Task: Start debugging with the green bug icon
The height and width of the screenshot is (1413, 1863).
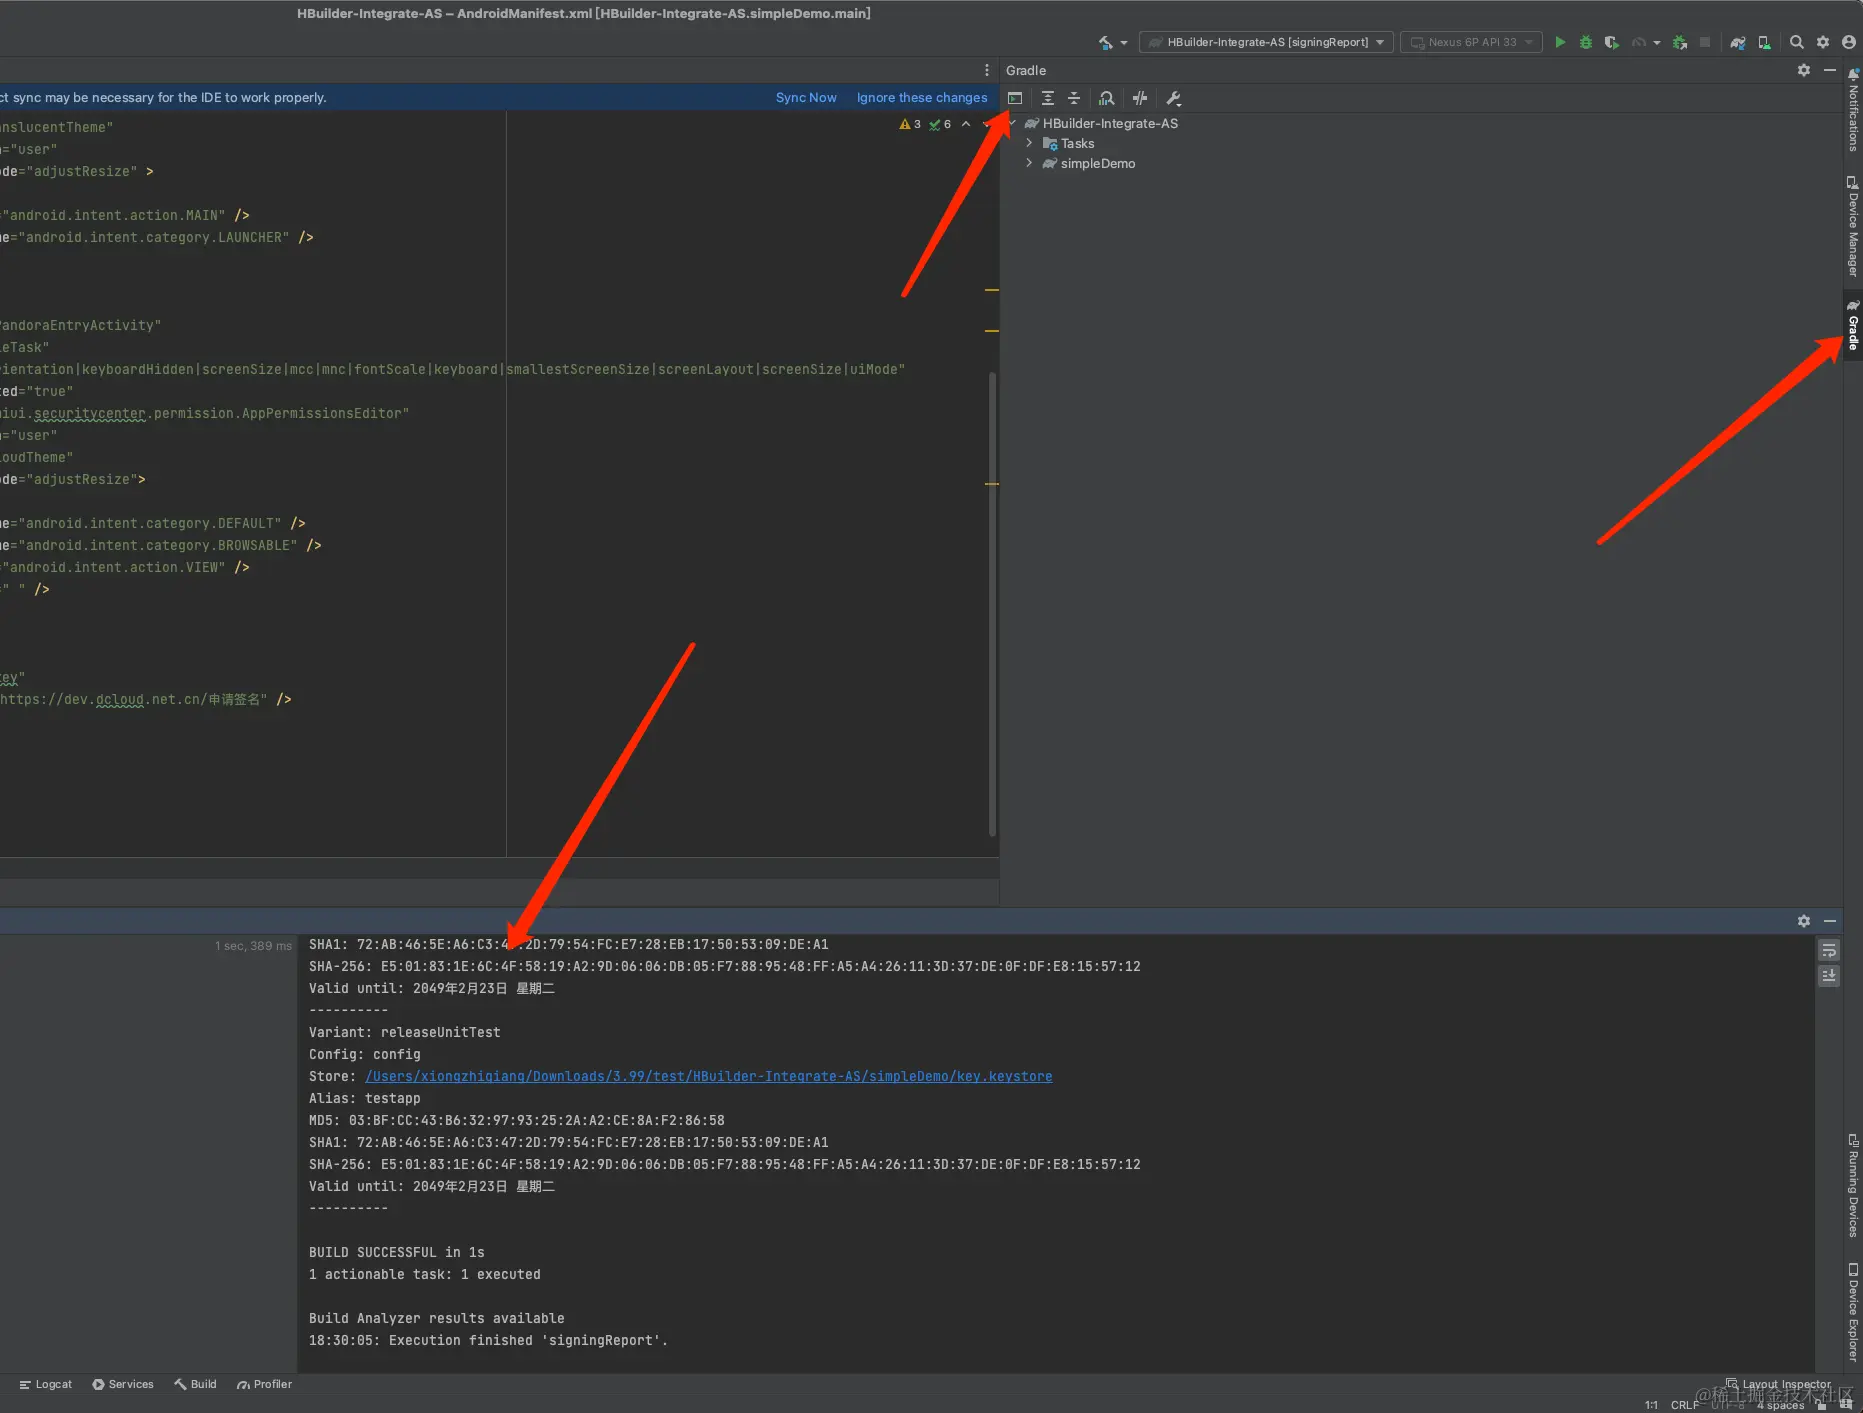Action: 1586,42
